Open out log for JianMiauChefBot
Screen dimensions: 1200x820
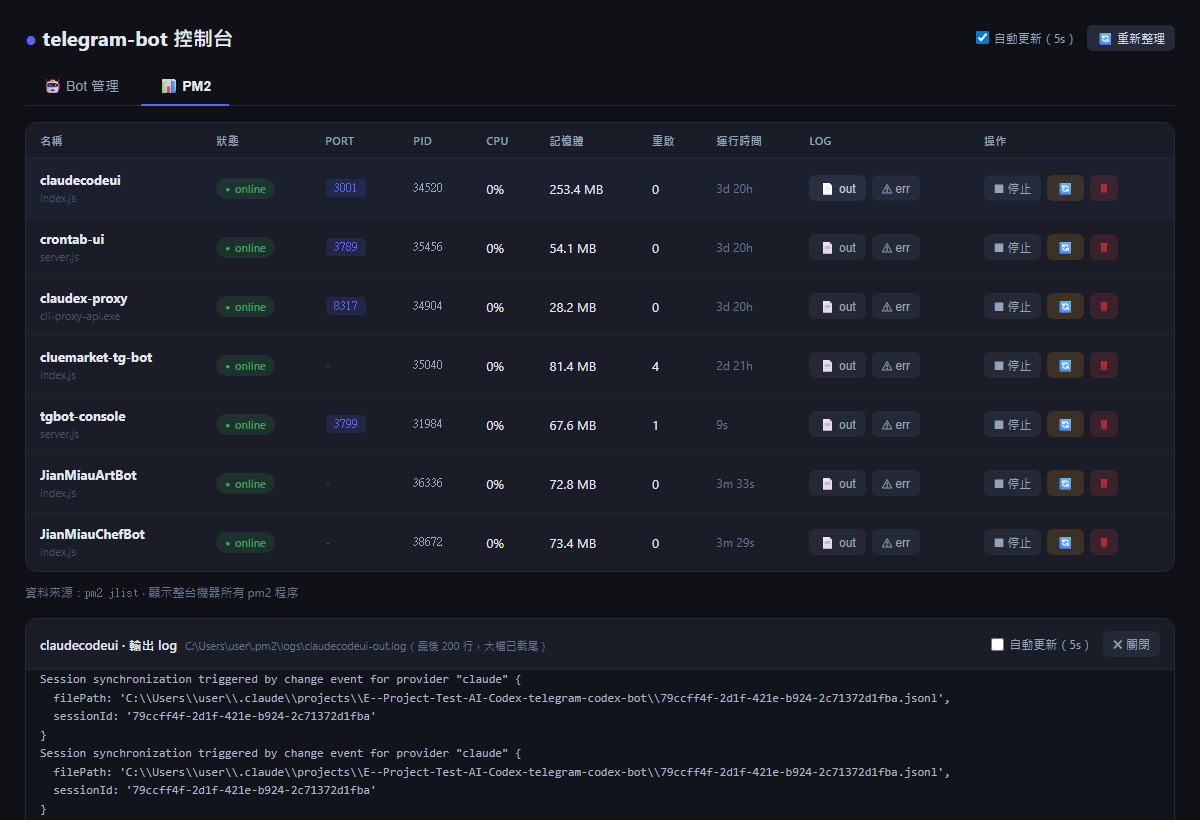[x=837, y=542]
